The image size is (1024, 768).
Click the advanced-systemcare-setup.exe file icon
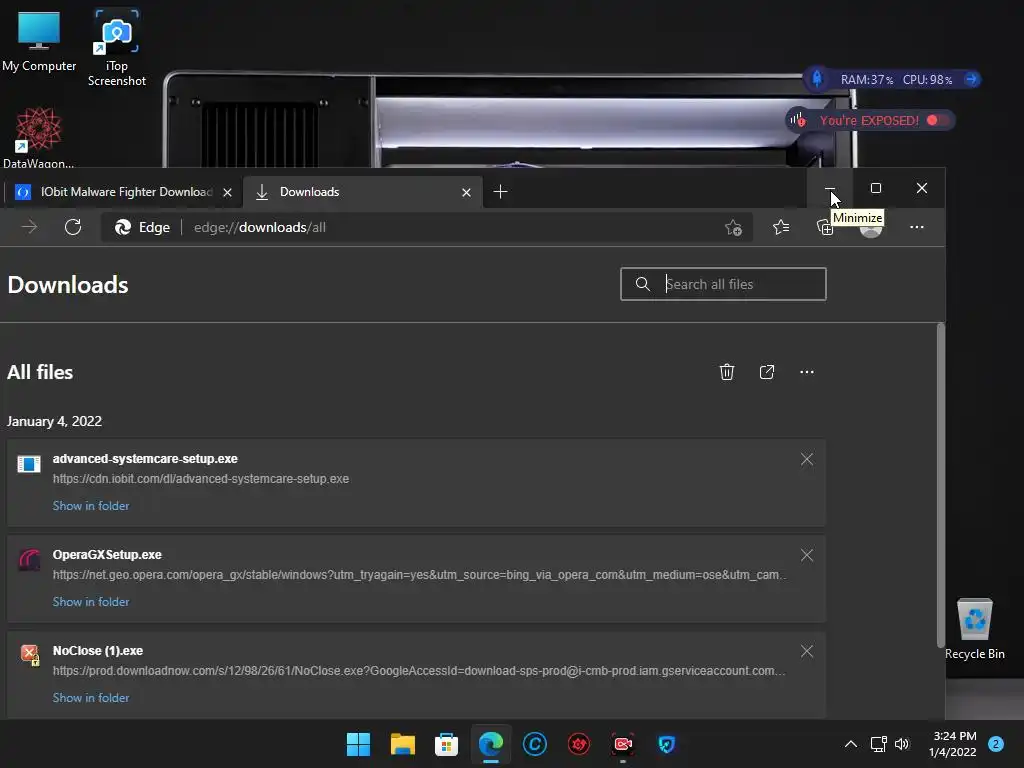pyautogui.click(x=29, y=464)
